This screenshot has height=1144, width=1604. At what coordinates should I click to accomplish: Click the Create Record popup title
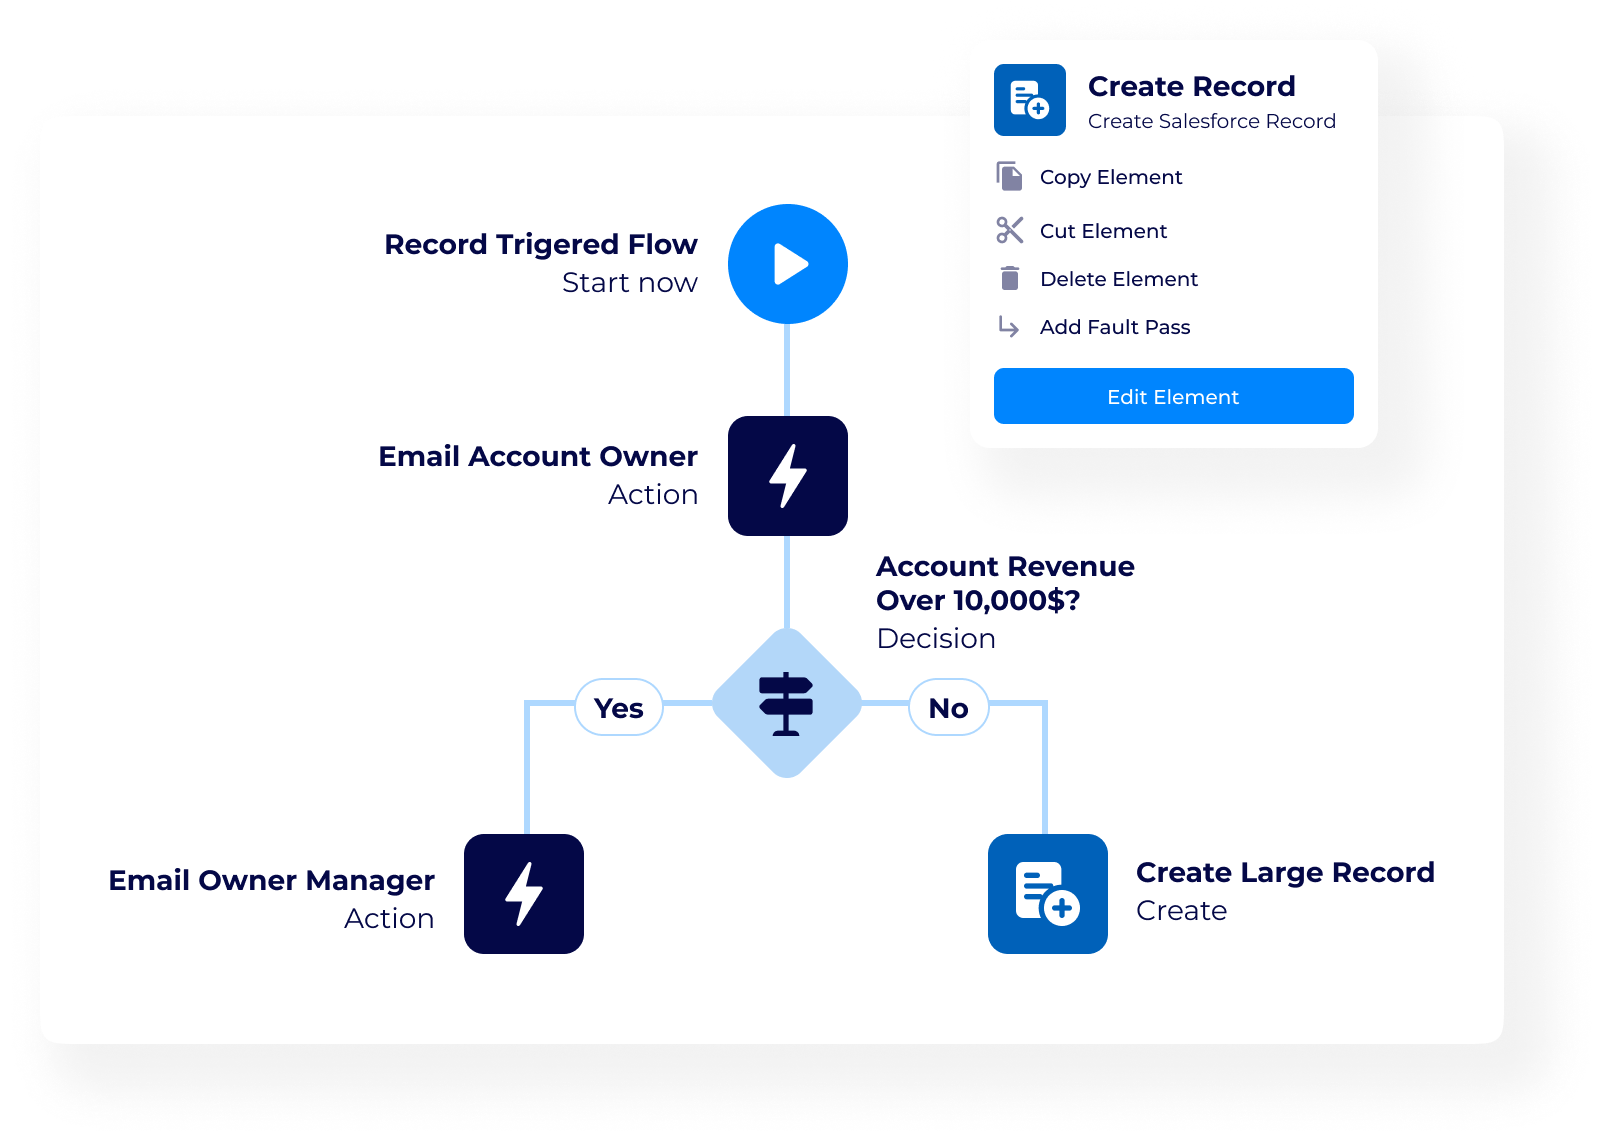pyautogui.click(x=1191, y=87)
